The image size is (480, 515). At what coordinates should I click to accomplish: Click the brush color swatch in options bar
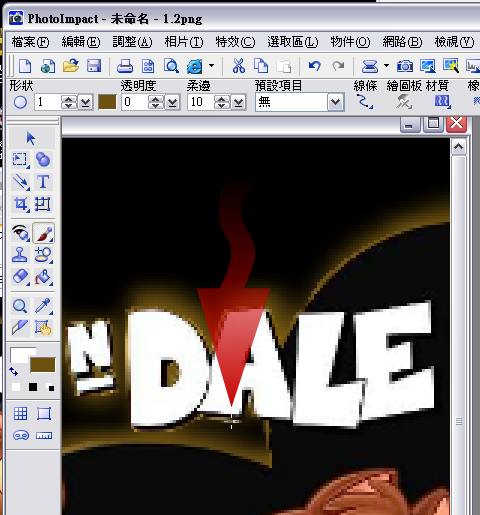point(107,102)
